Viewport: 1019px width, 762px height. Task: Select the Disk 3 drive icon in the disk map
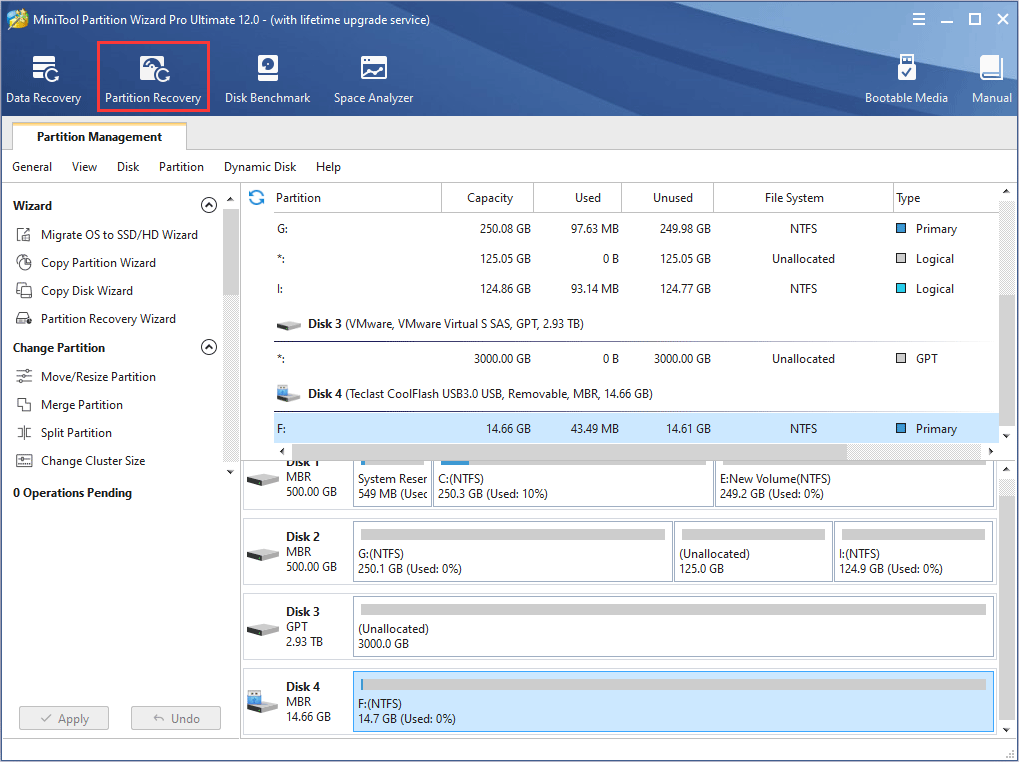(x=263, y=629)
